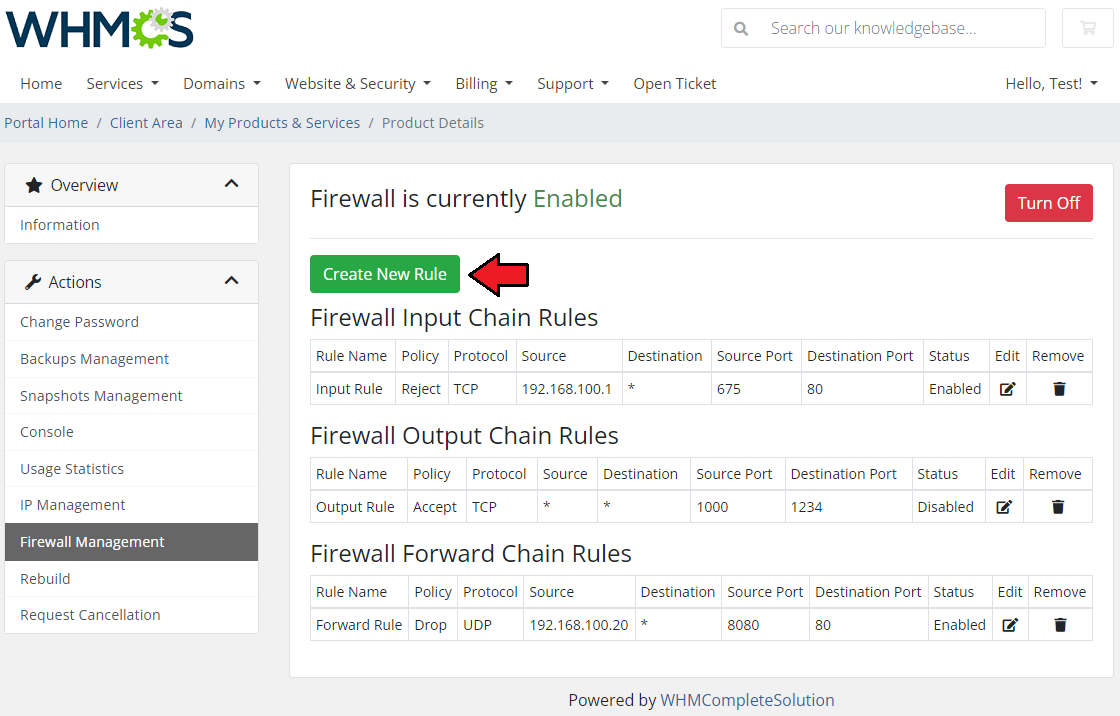Viewport: 1120px width, 716px height.
Task: Click the Output Rule name cell
Action: pos(359,507)
